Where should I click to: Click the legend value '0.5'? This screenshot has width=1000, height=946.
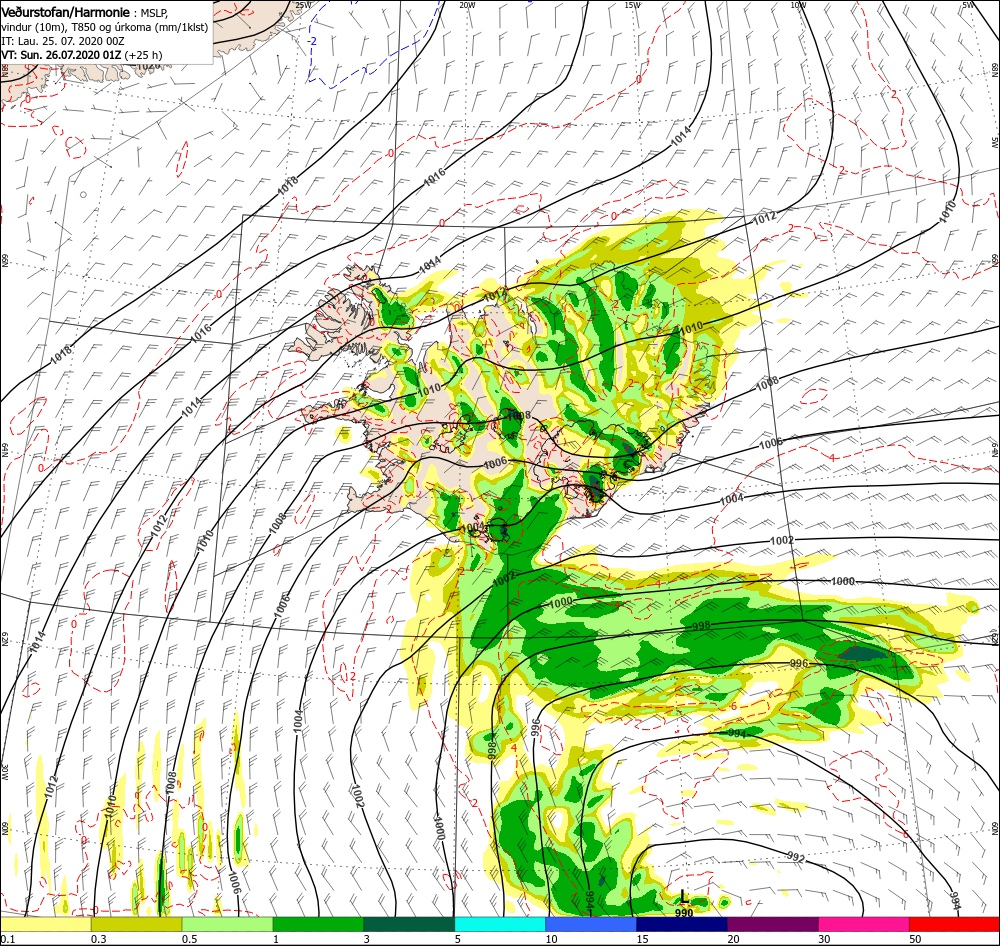(189, 939)
